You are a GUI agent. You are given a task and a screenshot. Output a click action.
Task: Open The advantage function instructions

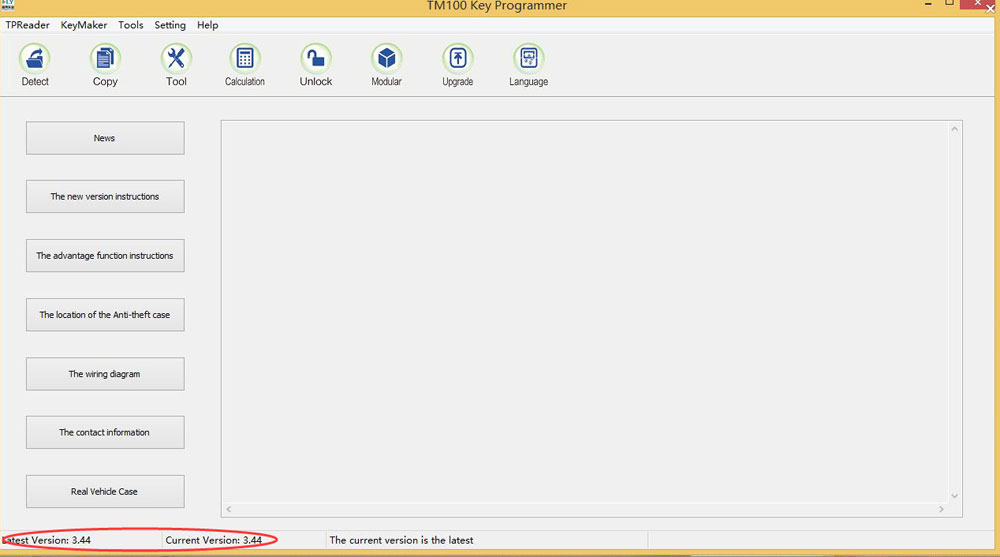coord(105,255)
